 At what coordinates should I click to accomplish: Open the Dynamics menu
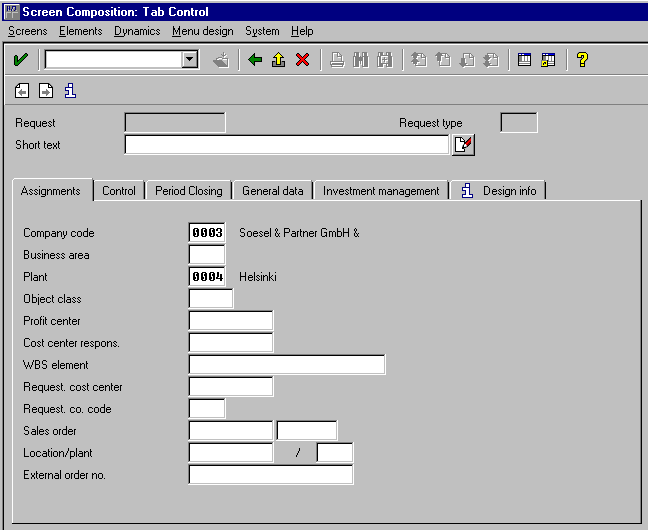point(137,31)
